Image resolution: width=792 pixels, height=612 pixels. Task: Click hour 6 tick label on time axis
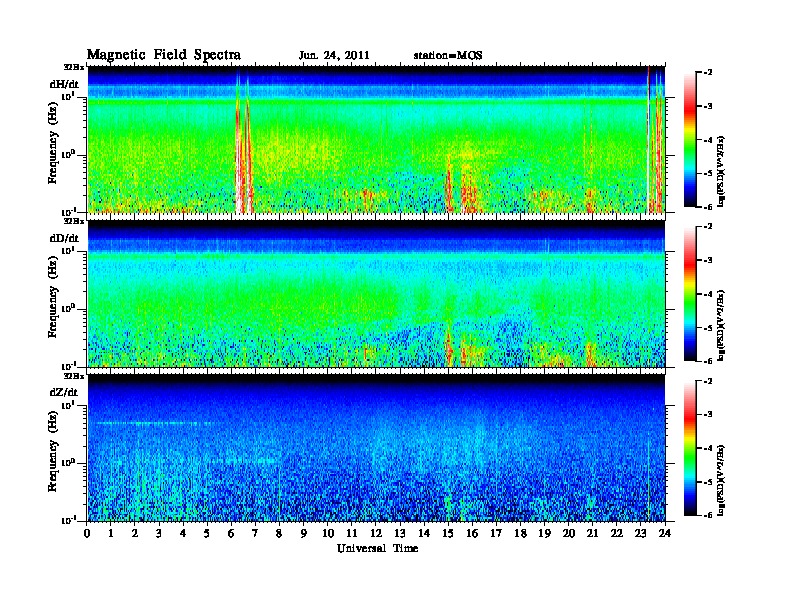[231, 533]
